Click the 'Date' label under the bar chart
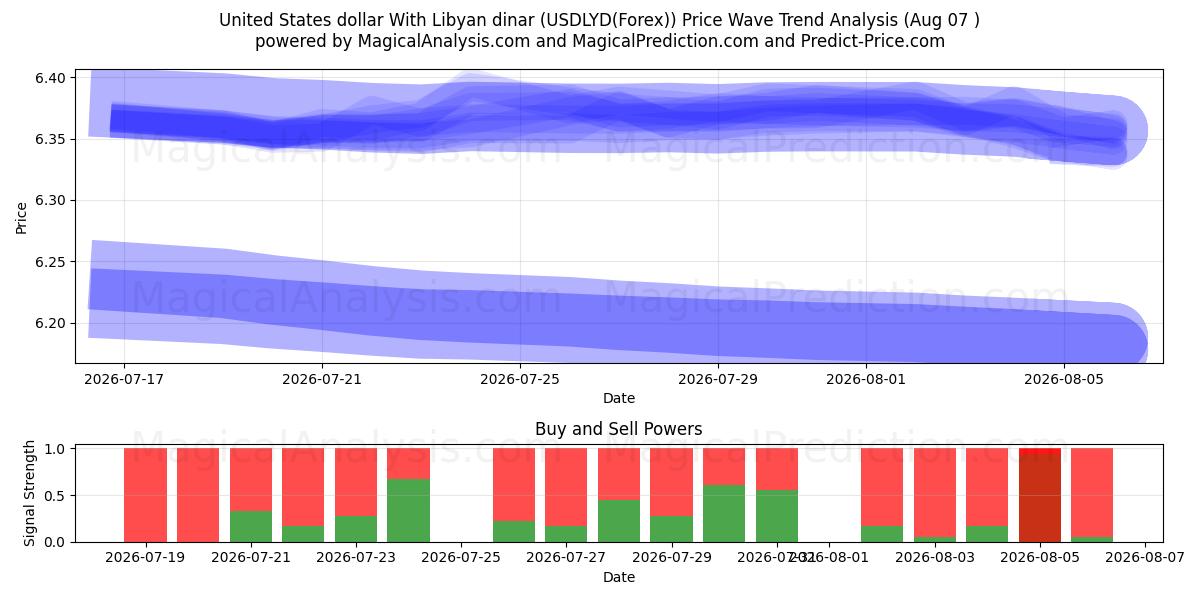Image resolution: width=1200 pixels, height=600 pixels. pyautogui.click(x=619, y=577)
